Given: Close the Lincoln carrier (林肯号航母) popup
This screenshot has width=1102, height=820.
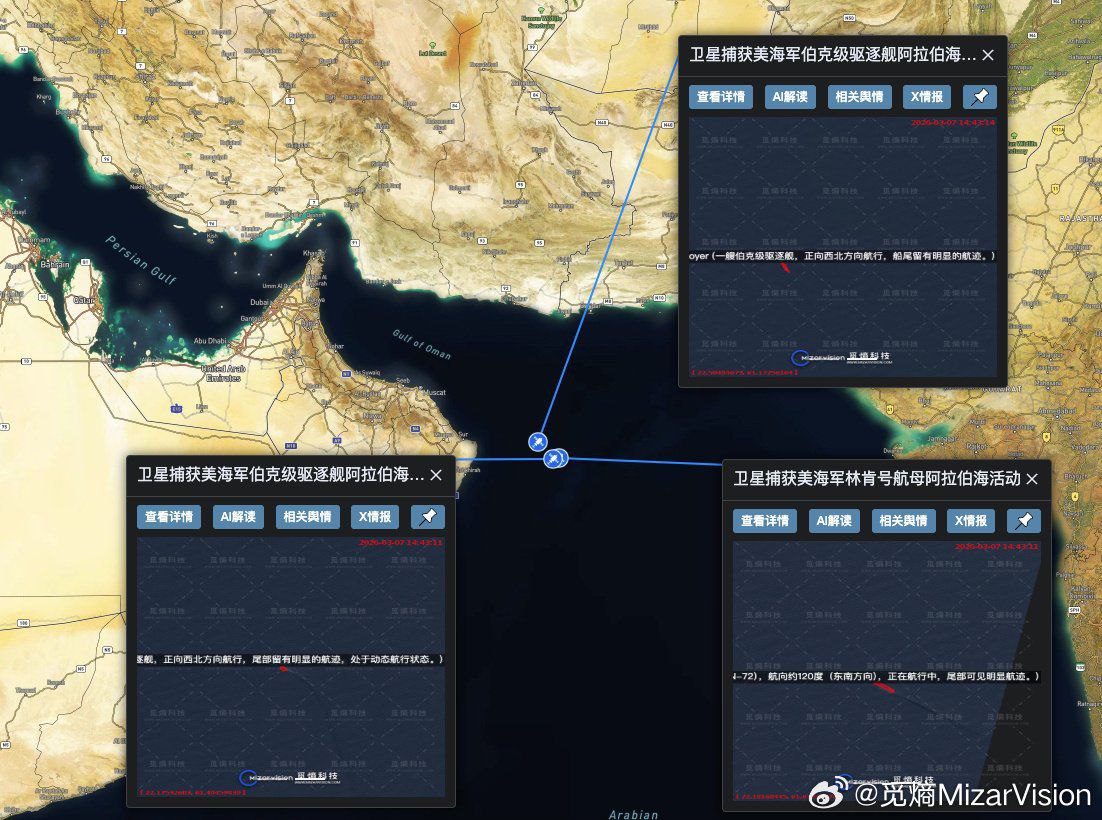Looking at the screenshot, I should (x=1032, y=479).
